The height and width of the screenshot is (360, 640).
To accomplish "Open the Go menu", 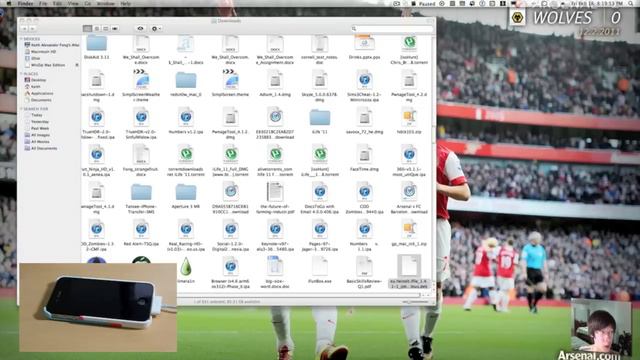I will click(88, 3).
